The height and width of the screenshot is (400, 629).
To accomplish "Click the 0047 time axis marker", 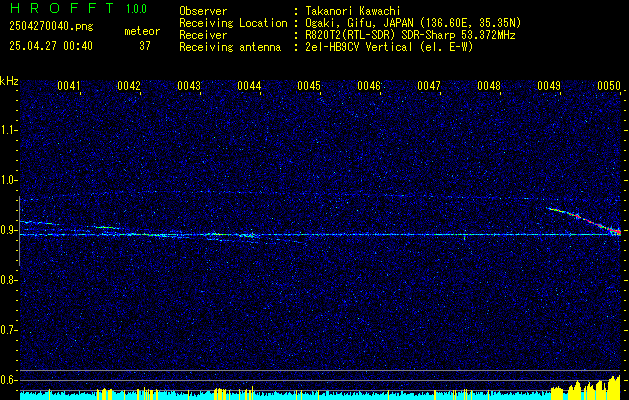I will [429, 86].
